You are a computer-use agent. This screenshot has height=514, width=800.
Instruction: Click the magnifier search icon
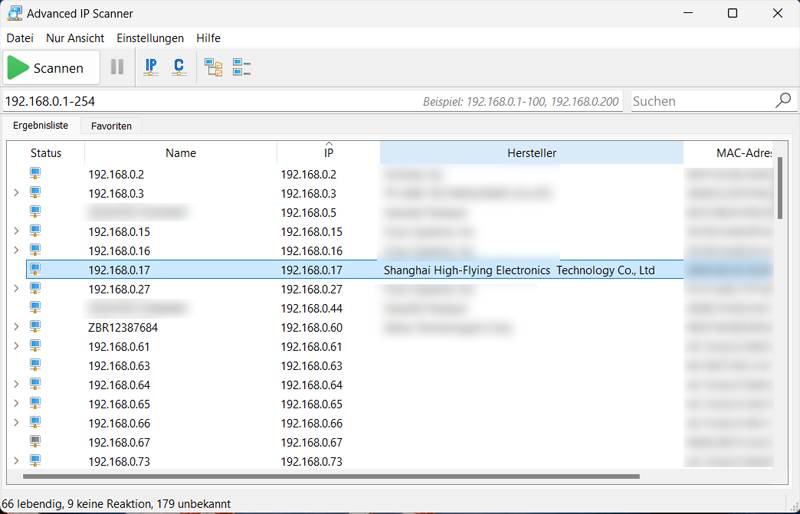pyautogui.click(x=784, y=101)
